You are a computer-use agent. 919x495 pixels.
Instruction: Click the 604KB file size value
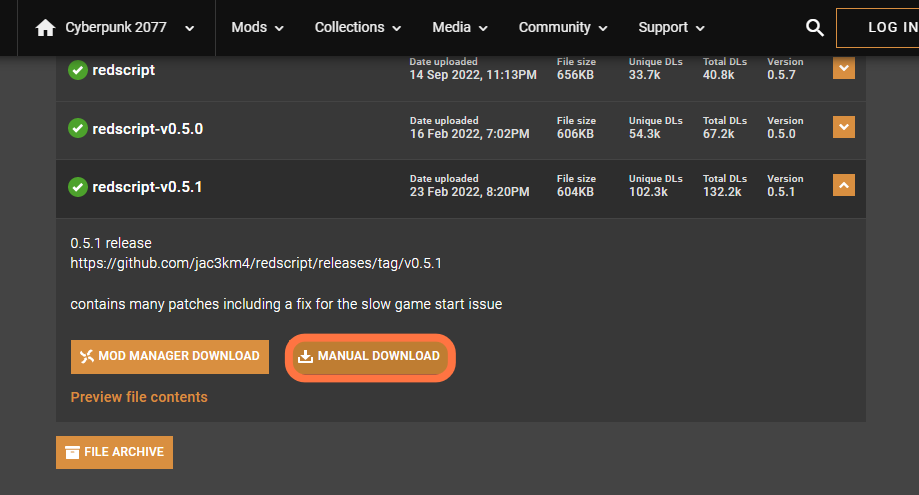tap(575, 192)
